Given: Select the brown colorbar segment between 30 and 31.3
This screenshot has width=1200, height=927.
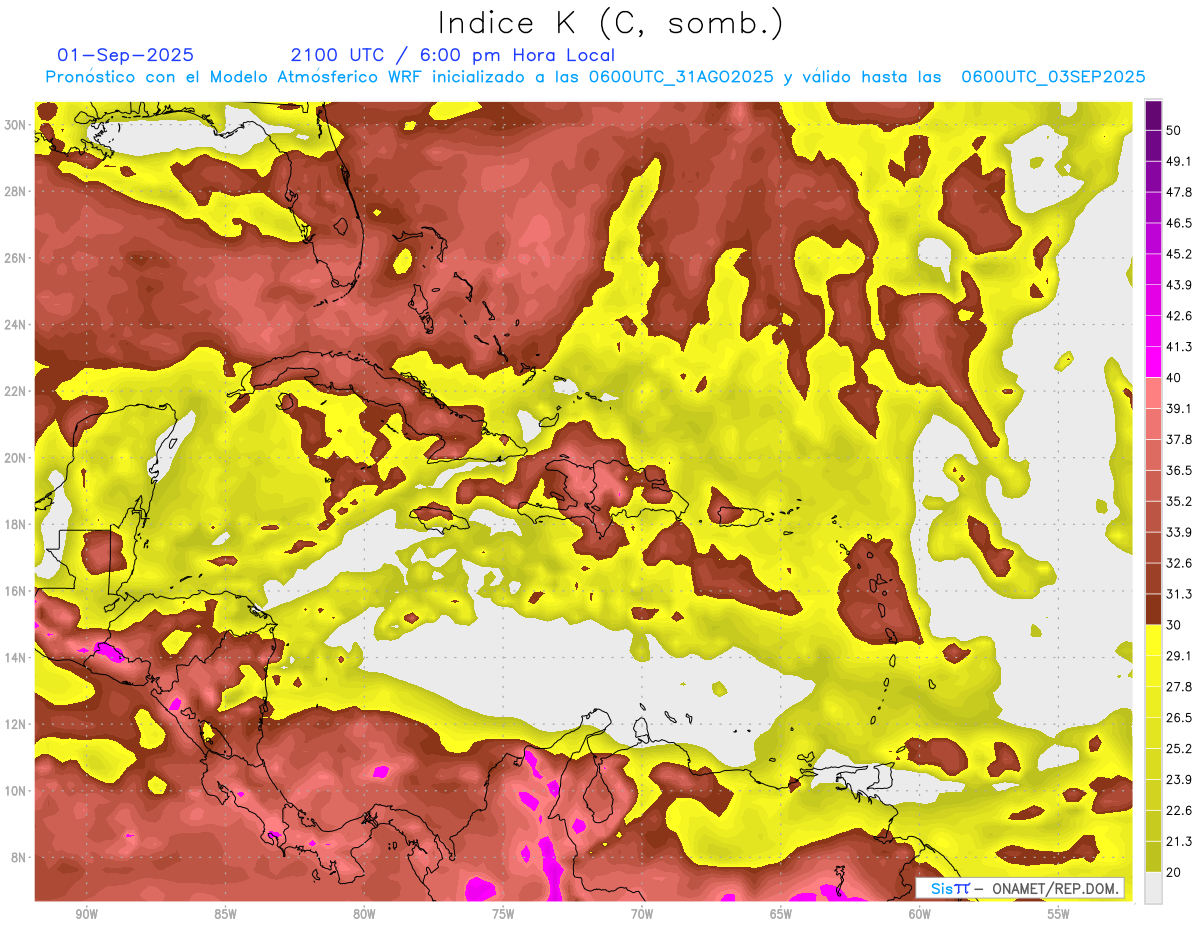Looking at the screenshot, I should click(x=1153, y=609).
